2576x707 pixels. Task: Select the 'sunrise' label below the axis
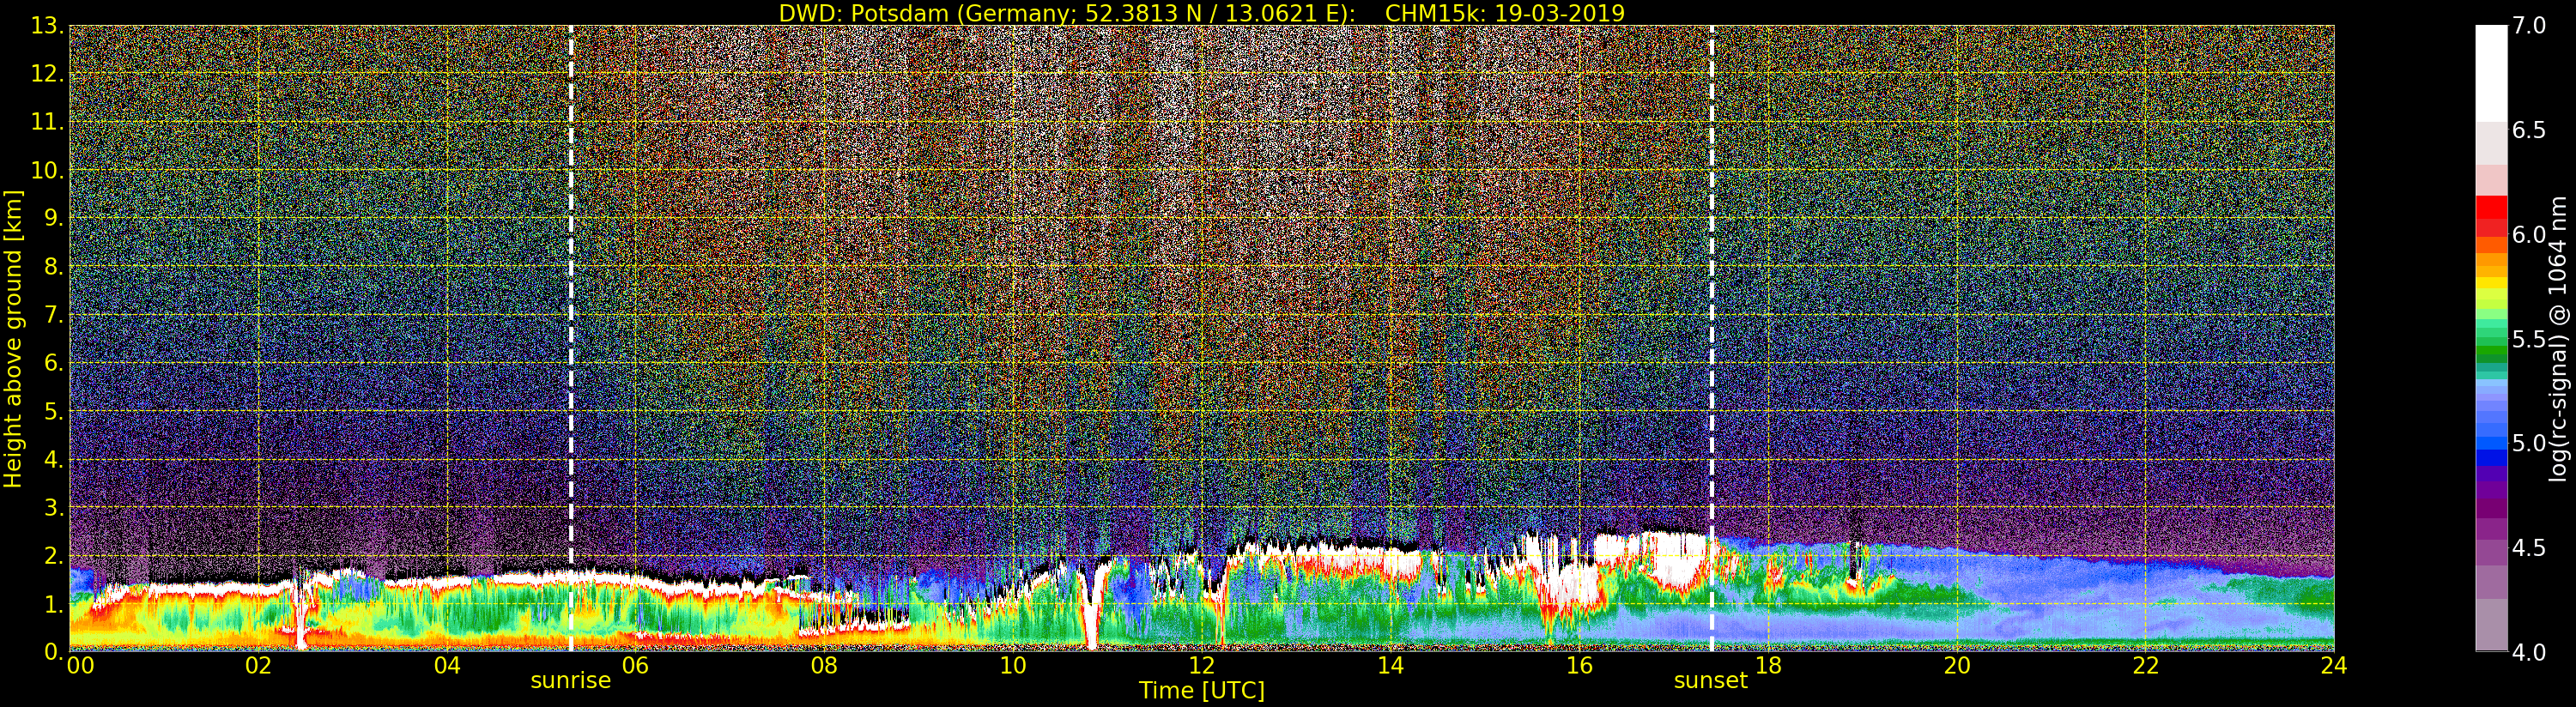point(570,680)
